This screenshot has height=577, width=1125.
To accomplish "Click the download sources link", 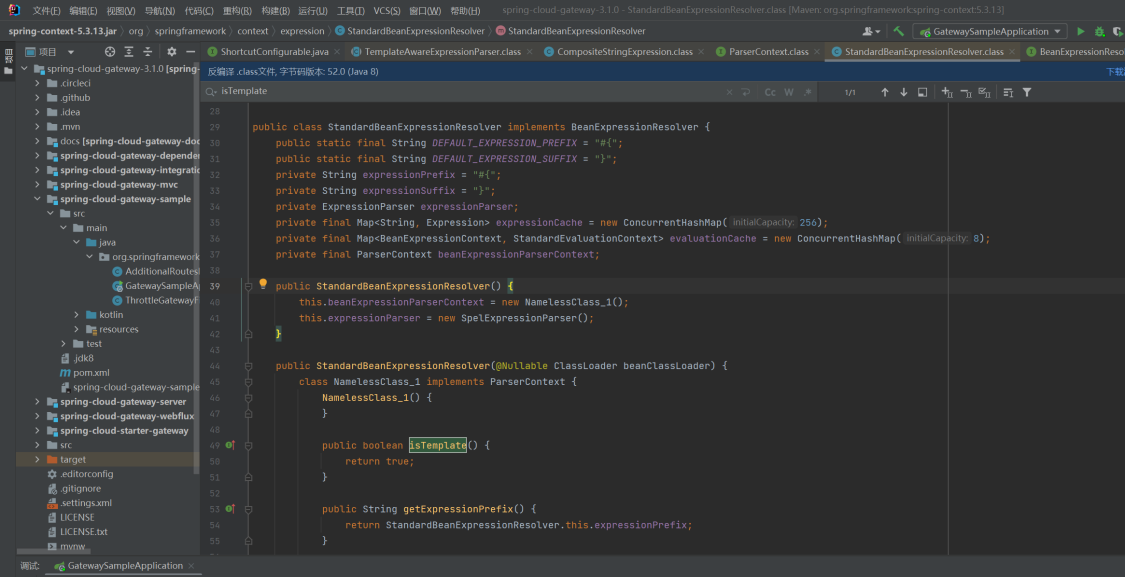I will coord(1115,72).
